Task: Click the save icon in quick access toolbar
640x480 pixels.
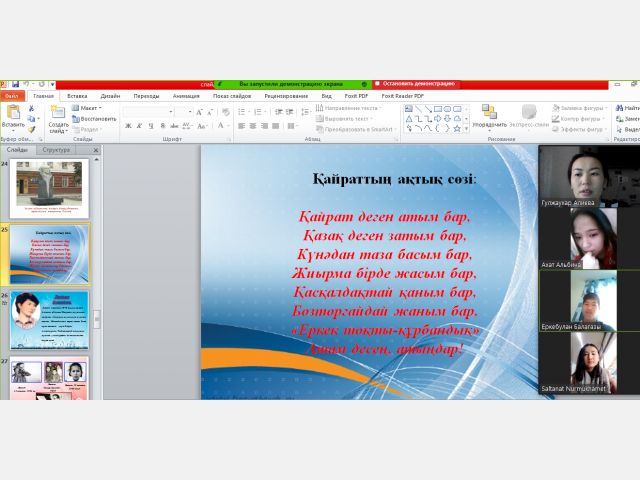Action: (x=16, y=84)
